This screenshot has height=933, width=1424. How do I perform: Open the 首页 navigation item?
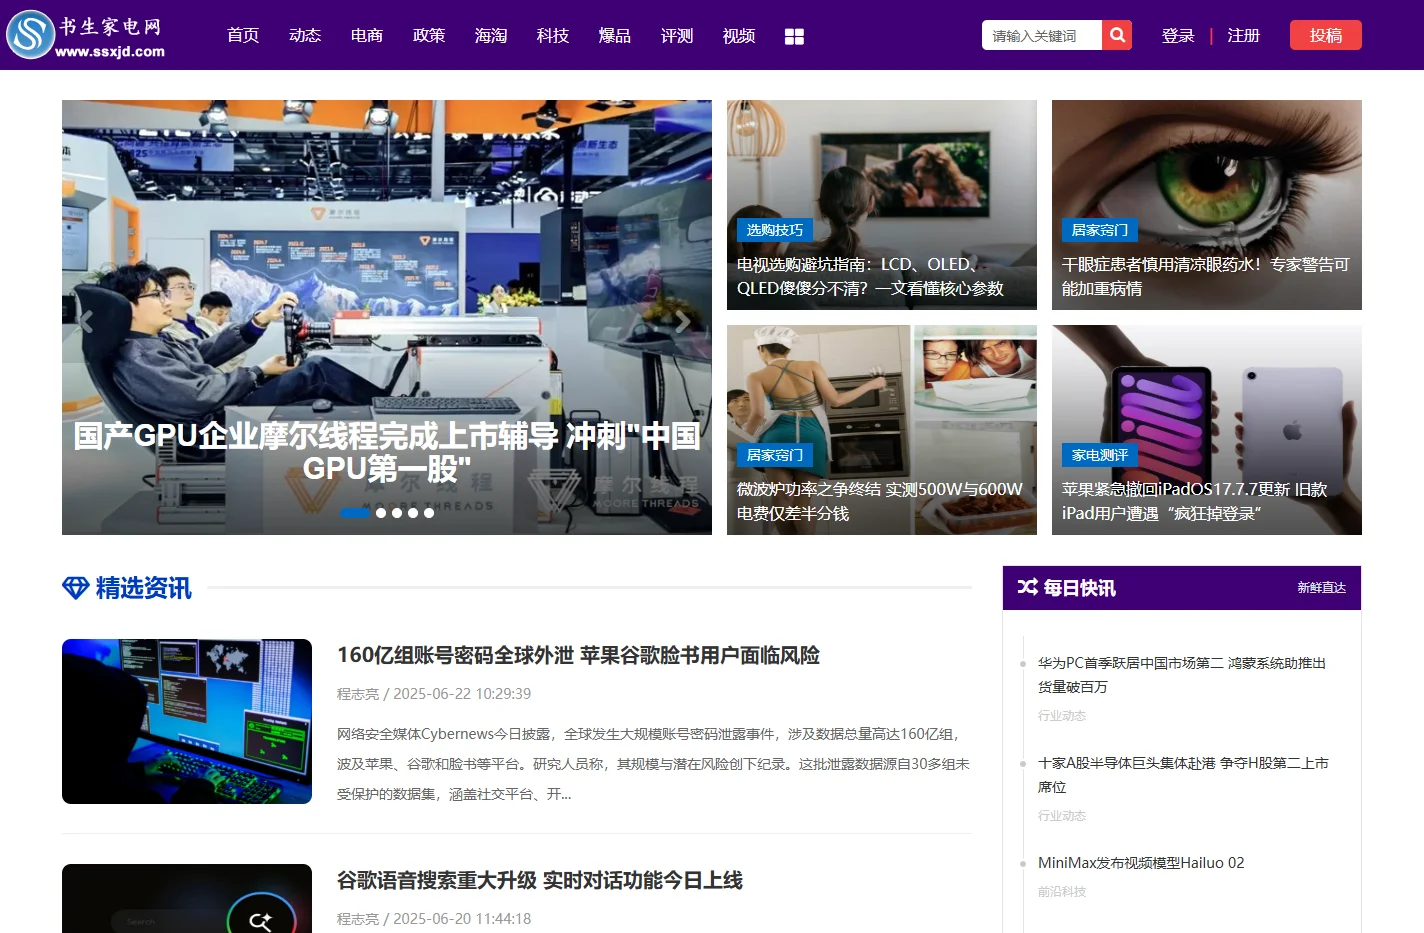tap(243, 35)
